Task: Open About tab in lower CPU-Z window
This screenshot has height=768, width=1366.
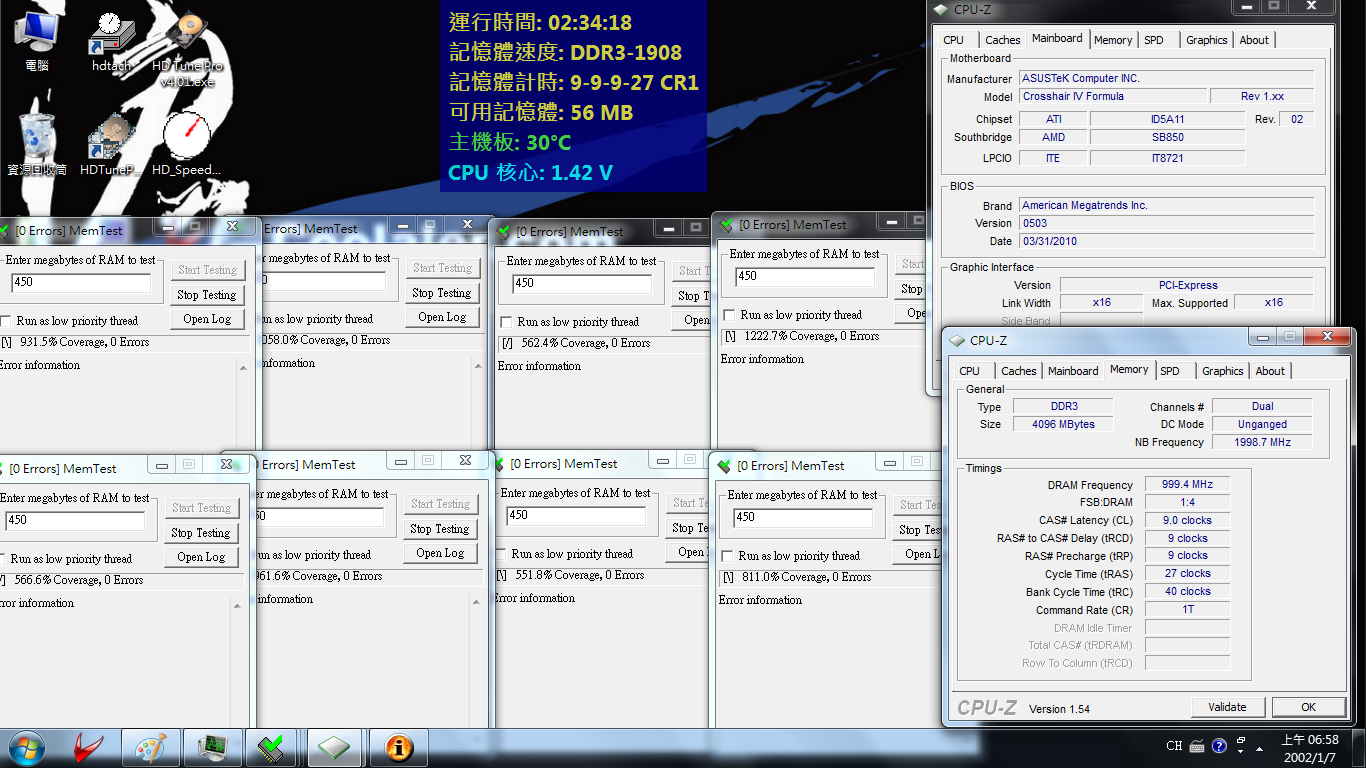Action: (1270, 371)
